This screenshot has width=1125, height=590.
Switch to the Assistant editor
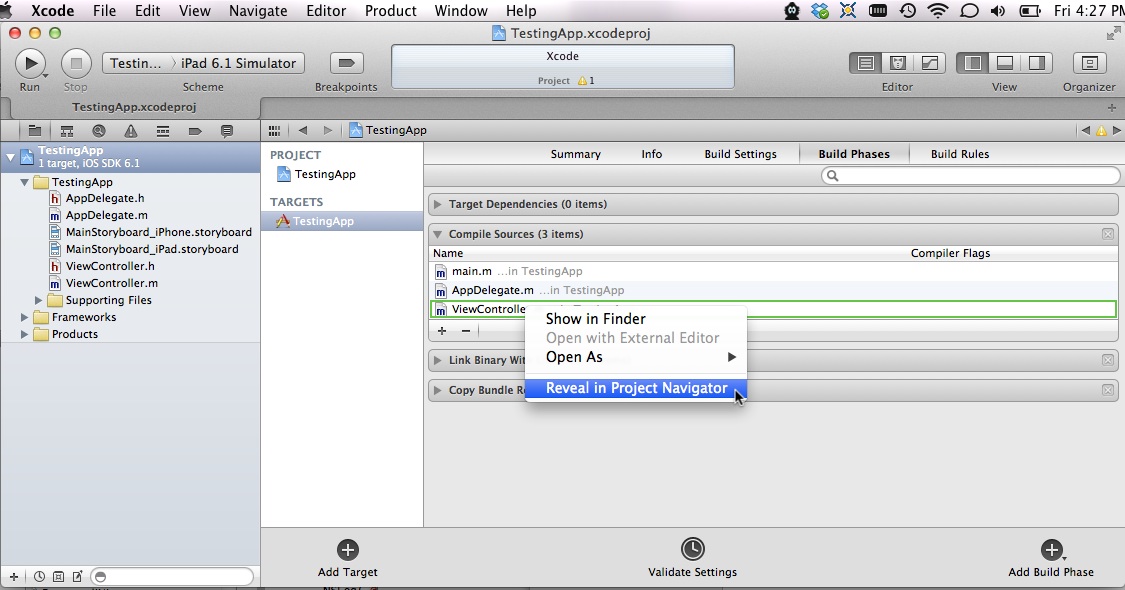899,61
